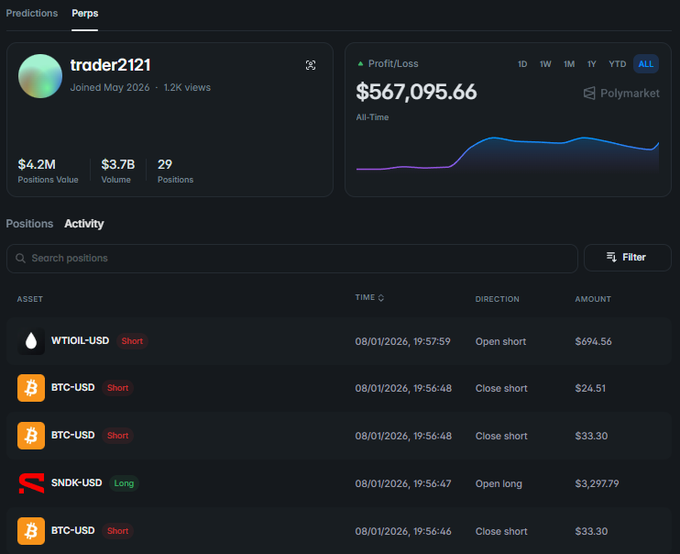Click the trader2121 username
The image size is (680, 554).
click(111, 65)
